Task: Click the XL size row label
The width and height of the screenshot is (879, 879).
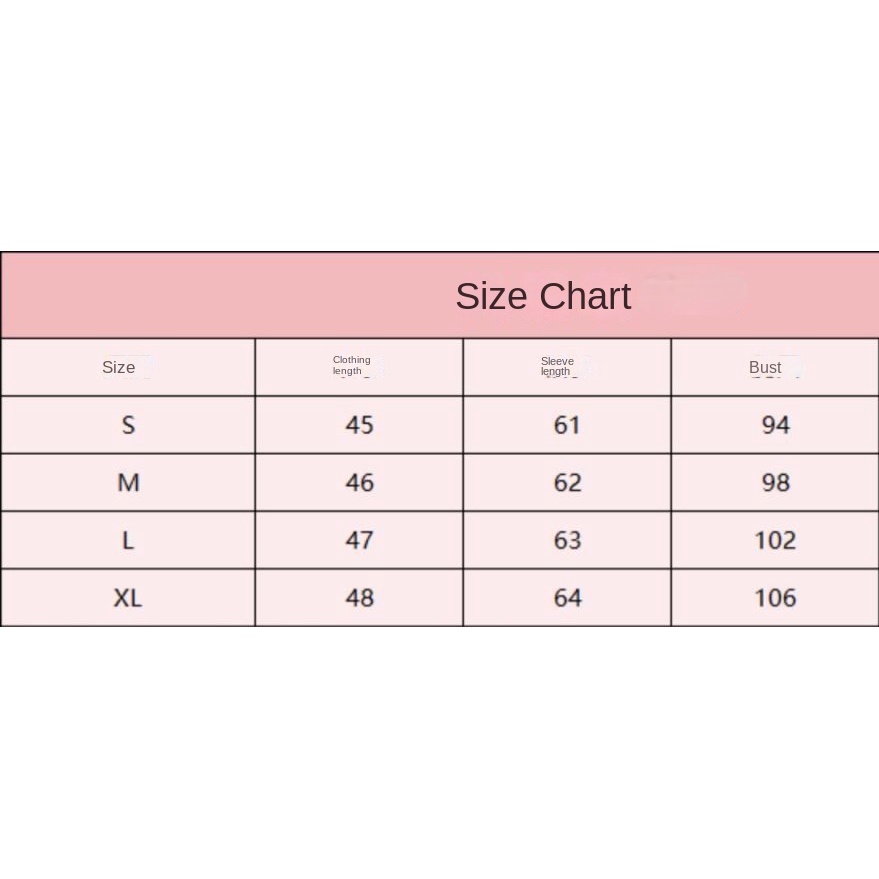Action: [x=128, y=598]
